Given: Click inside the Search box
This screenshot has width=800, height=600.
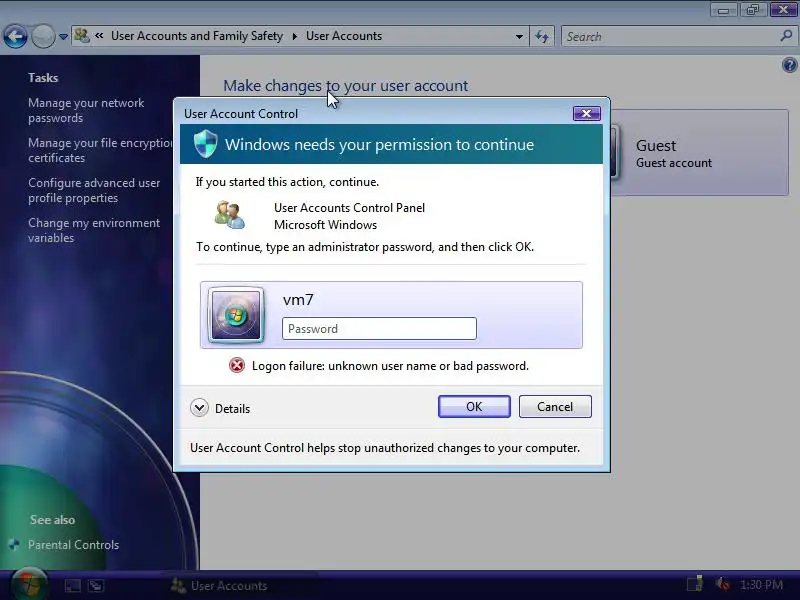Looking at the screenshot, I should click(x=670, y=37).
